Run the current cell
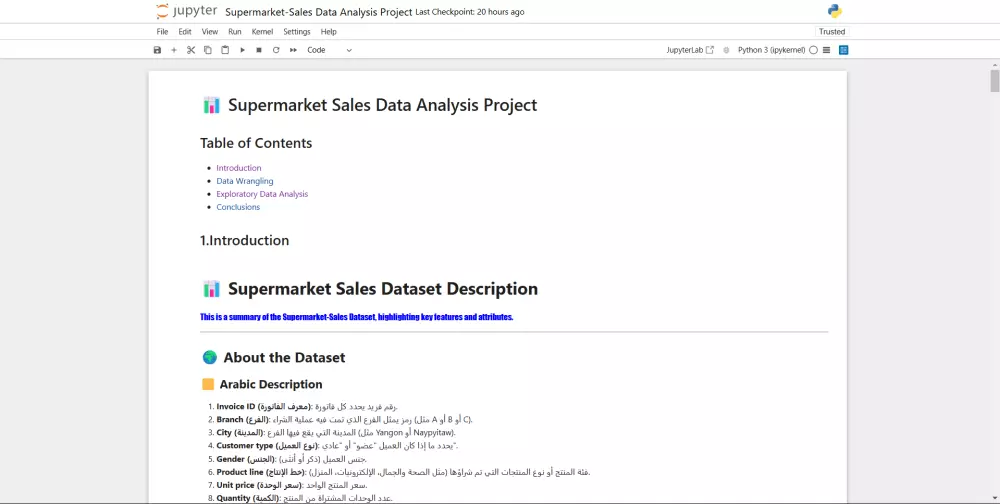The image size is (1000, 504). click(x=242, y=50)
